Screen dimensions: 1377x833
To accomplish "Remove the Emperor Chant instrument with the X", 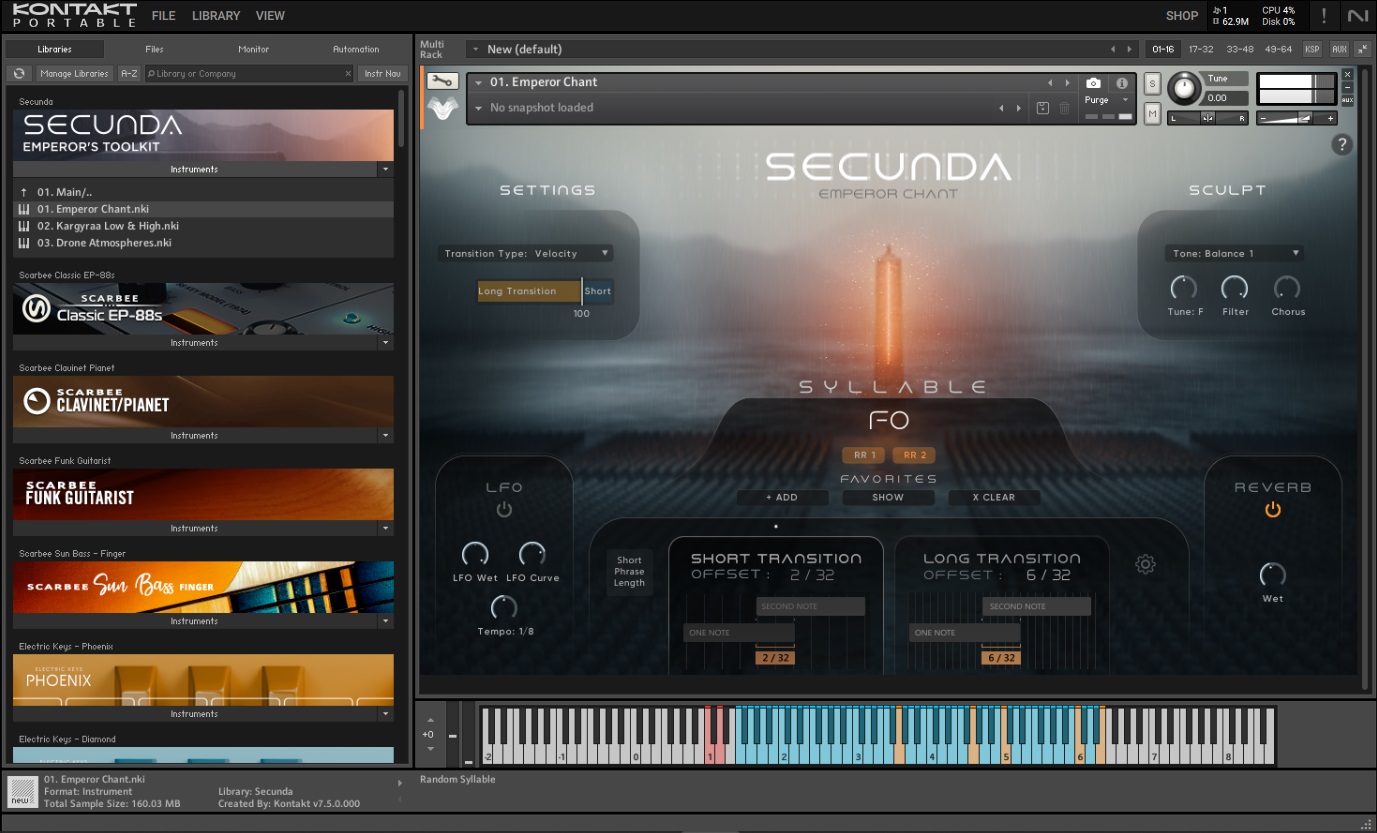I will pyautogui.click(x=1347, y=74).
